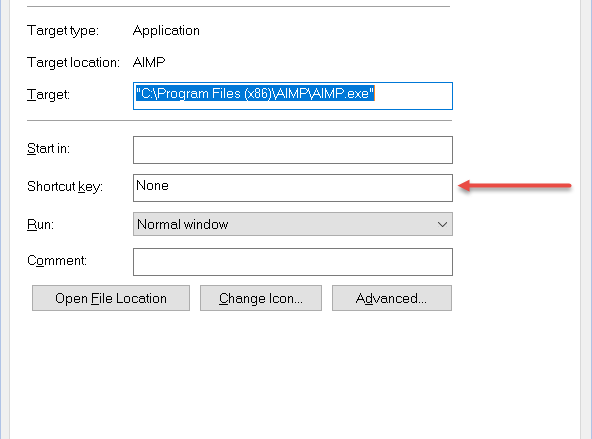Click the Shortcut key field showing None
592x439 pixels.
point(293,188)
